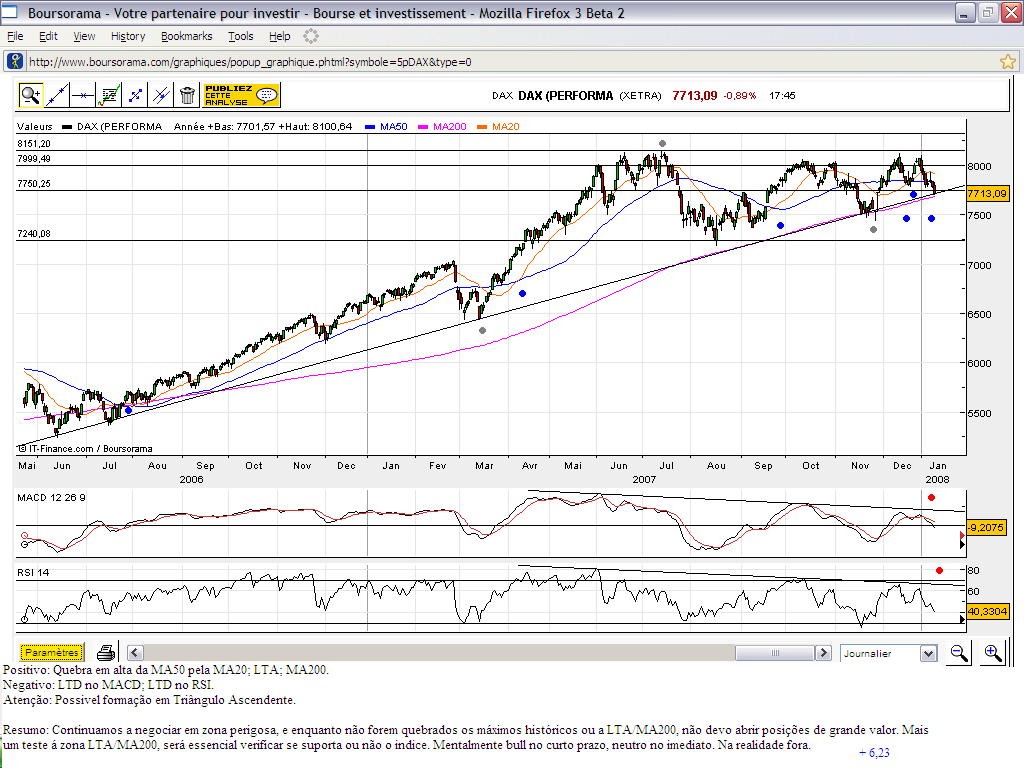This screenshot has width=1024, height=768.
Task: Click the gray marker dot above July 2007 peak
Action: (x=662, y=144)
